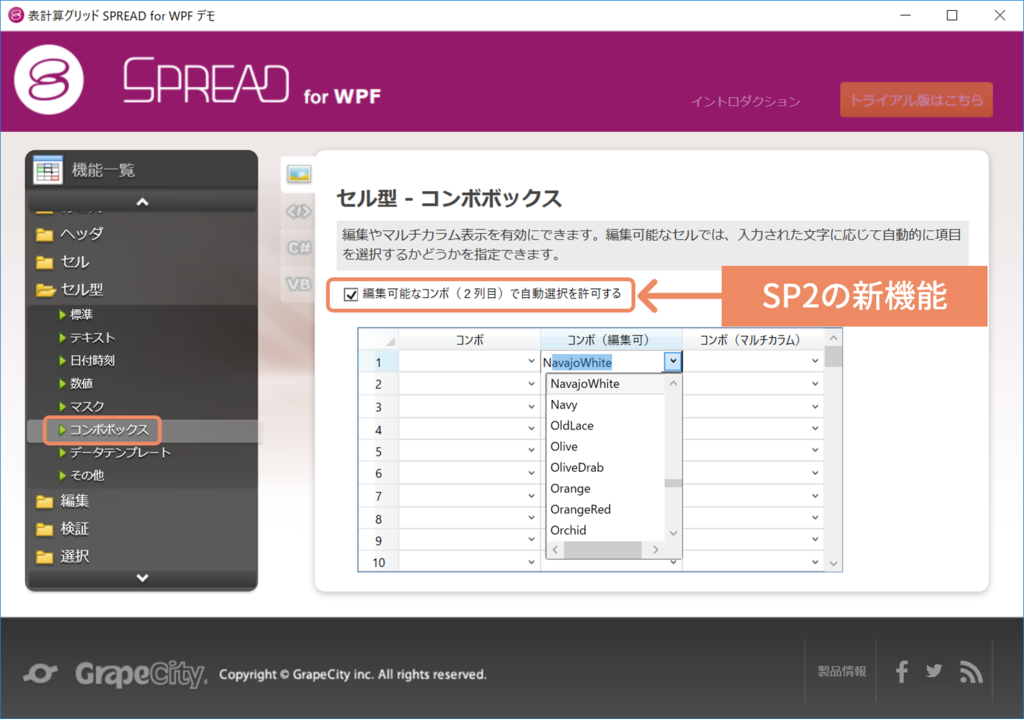1024x719 pixels.
Task: Select the 日付時刻 cell type item
Action: coord(88,360)
